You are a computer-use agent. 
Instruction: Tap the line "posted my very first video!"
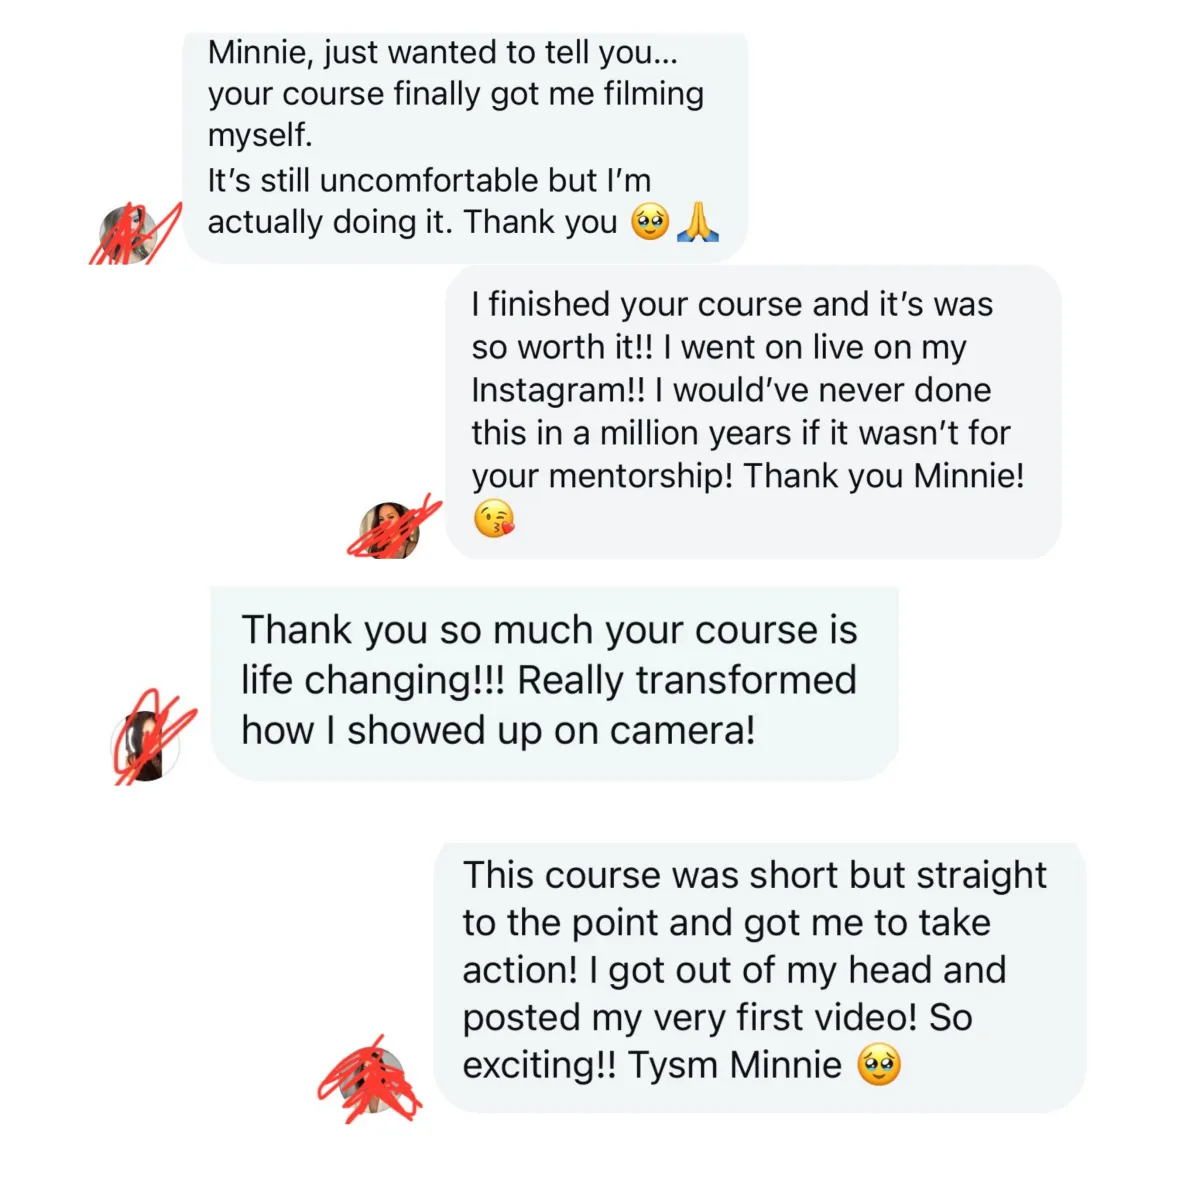point(689,1018)
